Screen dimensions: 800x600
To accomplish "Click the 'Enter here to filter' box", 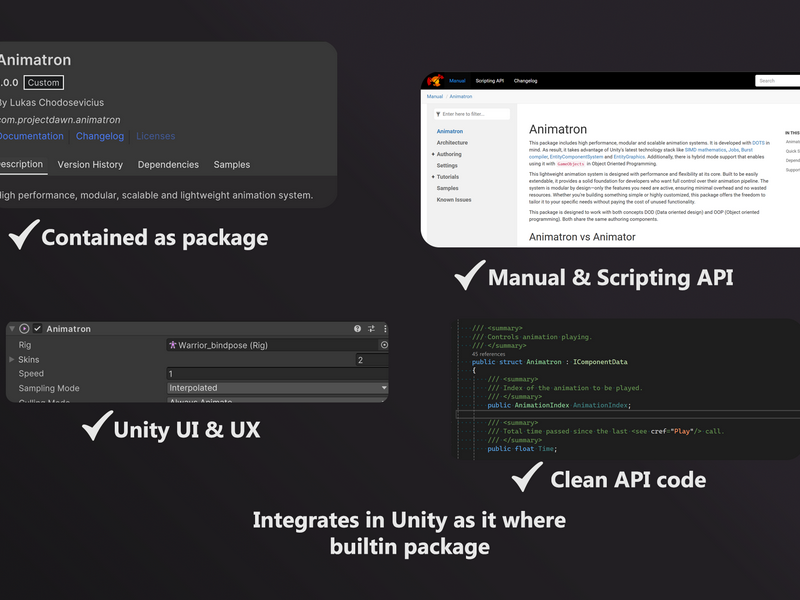I will tap(472, 114).
